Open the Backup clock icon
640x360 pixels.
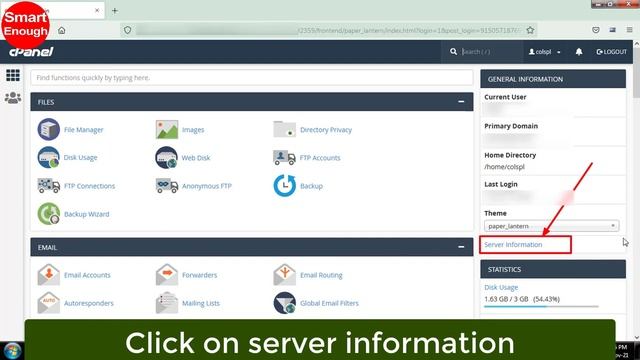click(284, 185)
